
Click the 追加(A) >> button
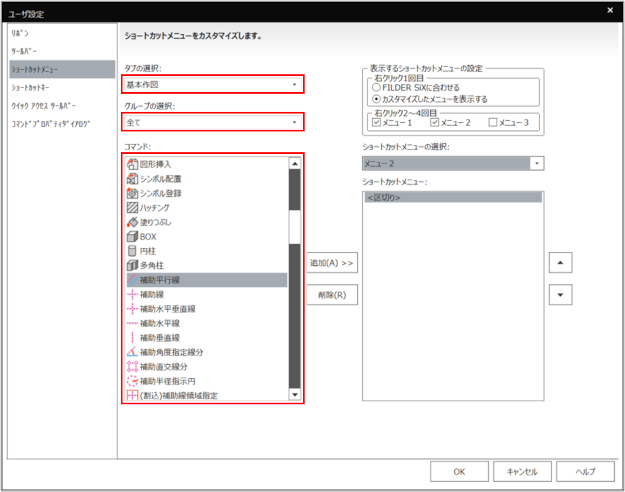pos(332,262)
